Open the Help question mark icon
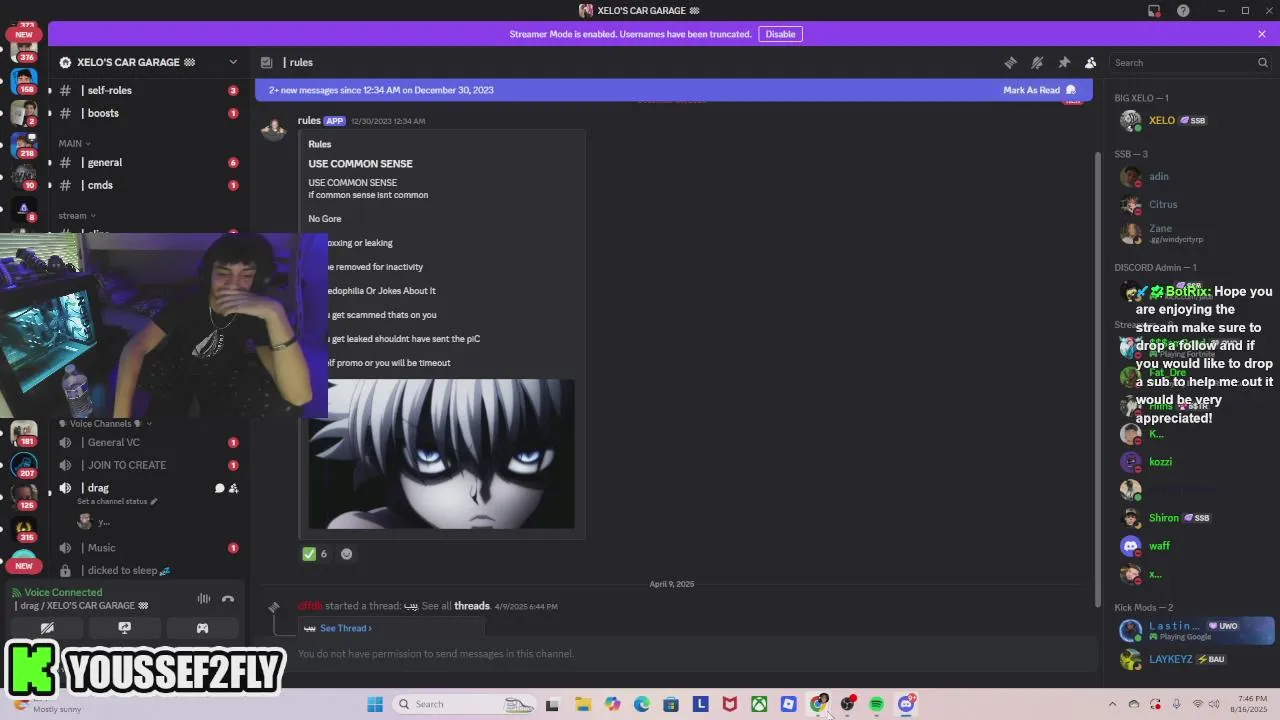 [x=1183, y=11]
